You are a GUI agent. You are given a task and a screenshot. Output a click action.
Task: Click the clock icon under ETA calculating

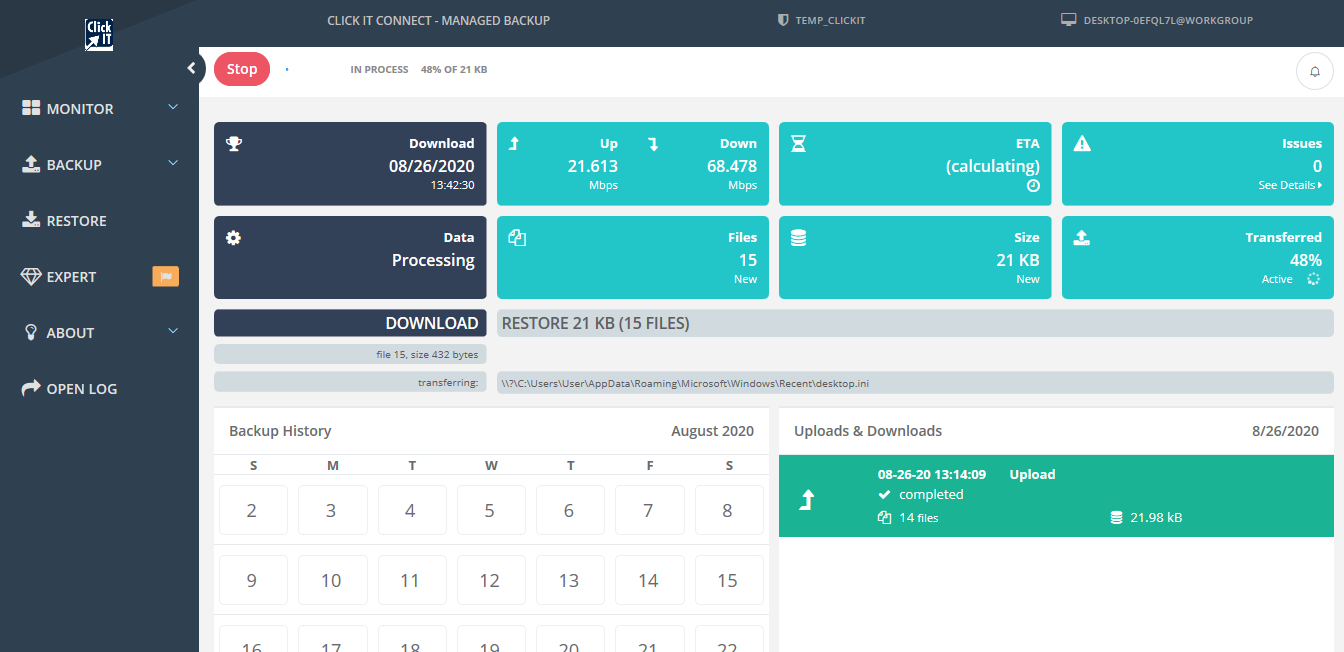(x=1034, y=186)
